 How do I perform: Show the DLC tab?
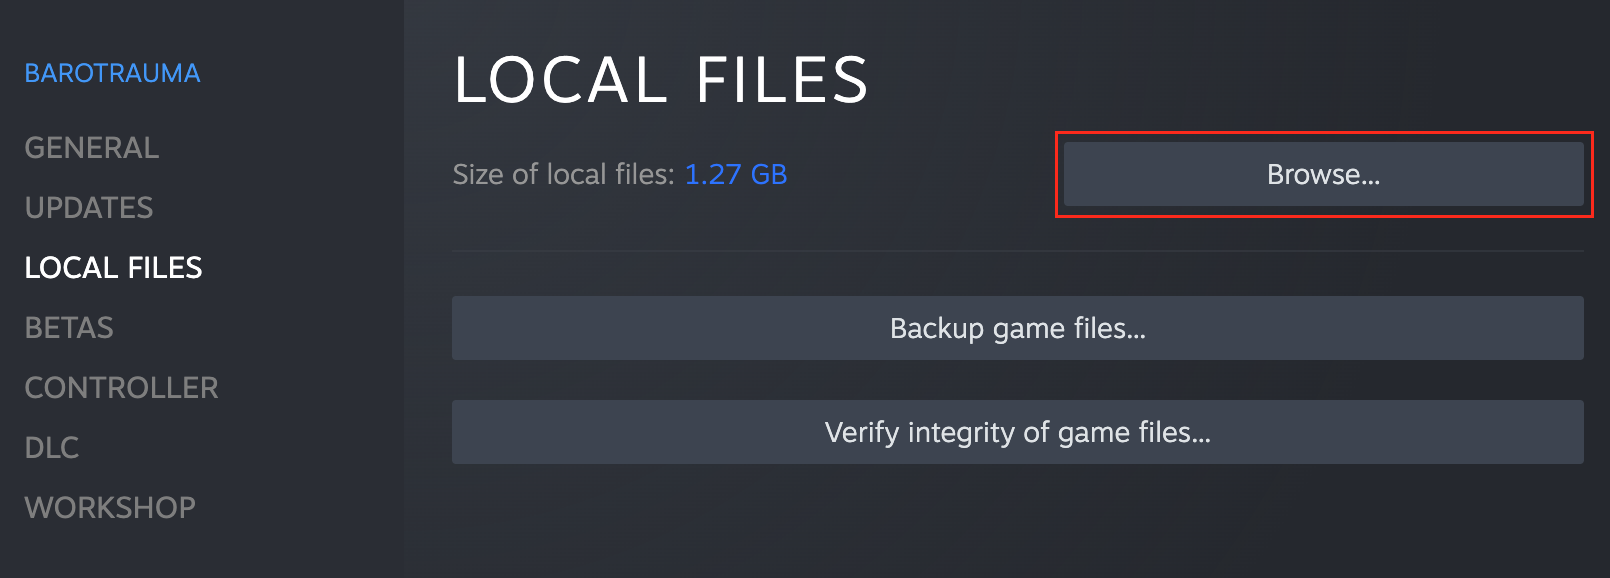(x=52, y=448)
